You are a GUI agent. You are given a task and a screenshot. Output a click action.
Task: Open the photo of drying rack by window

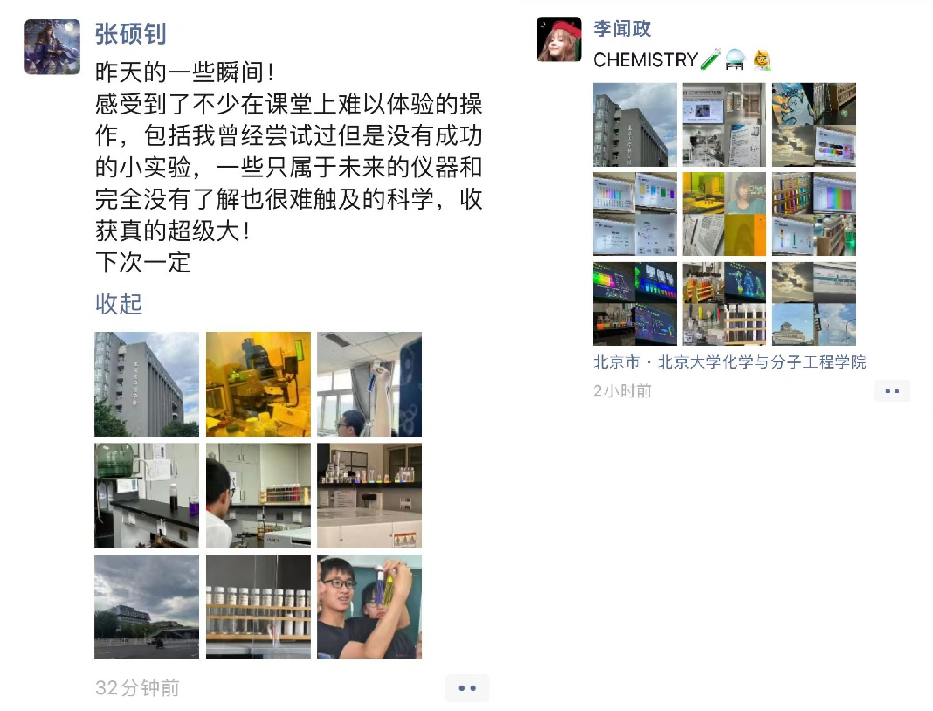370,384
